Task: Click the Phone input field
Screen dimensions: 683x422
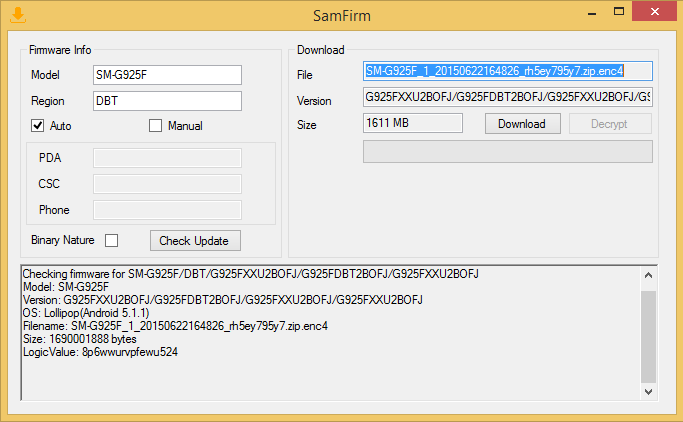Action: coord(167,210)
